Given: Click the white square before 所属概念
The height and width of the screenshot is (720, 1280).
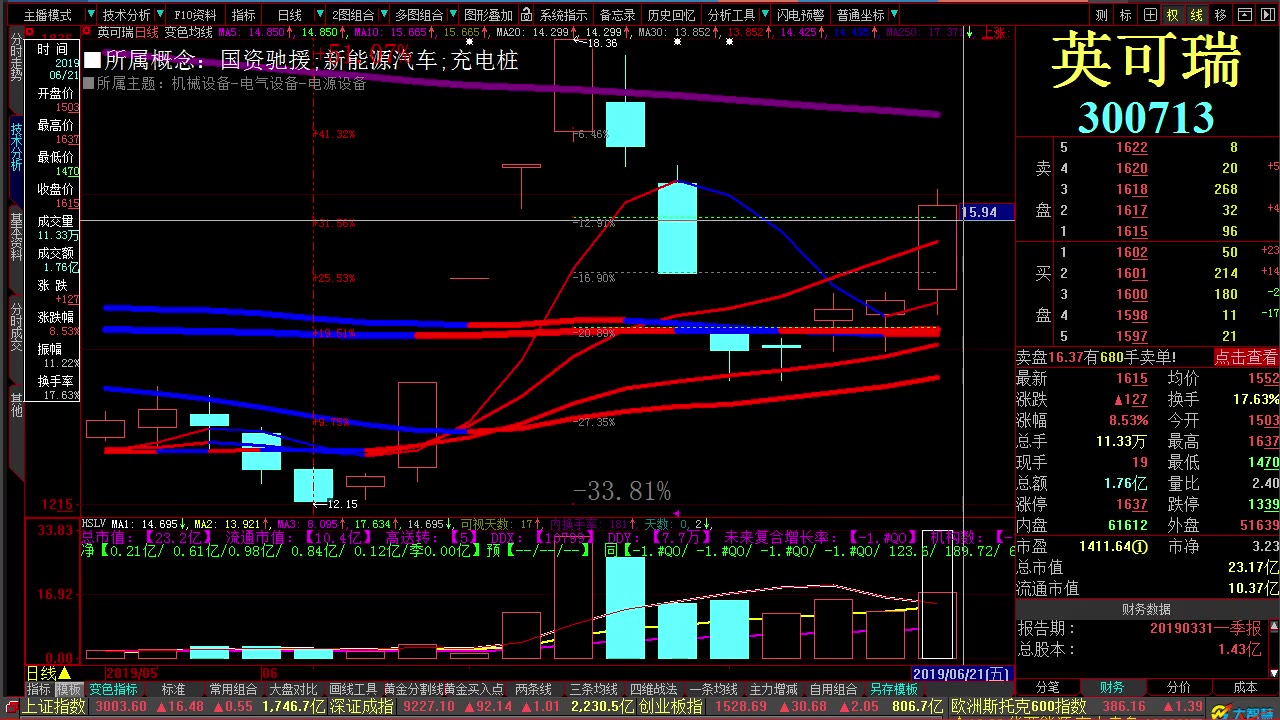Looking at the screenshot, I should pyautogui.click(x=92, y=61).
